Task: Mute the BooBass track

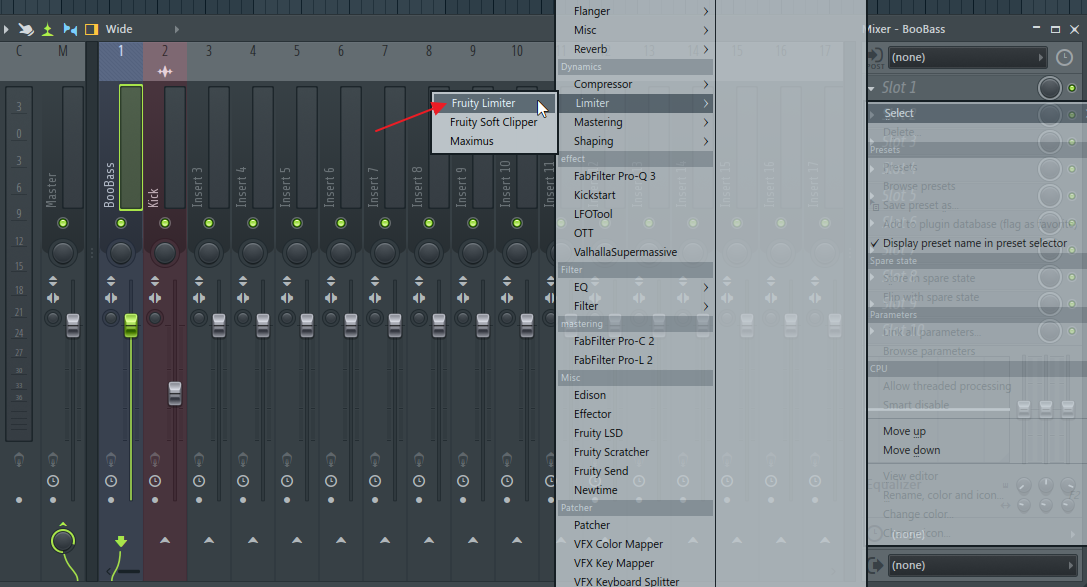Action: (x=121, y=223)
